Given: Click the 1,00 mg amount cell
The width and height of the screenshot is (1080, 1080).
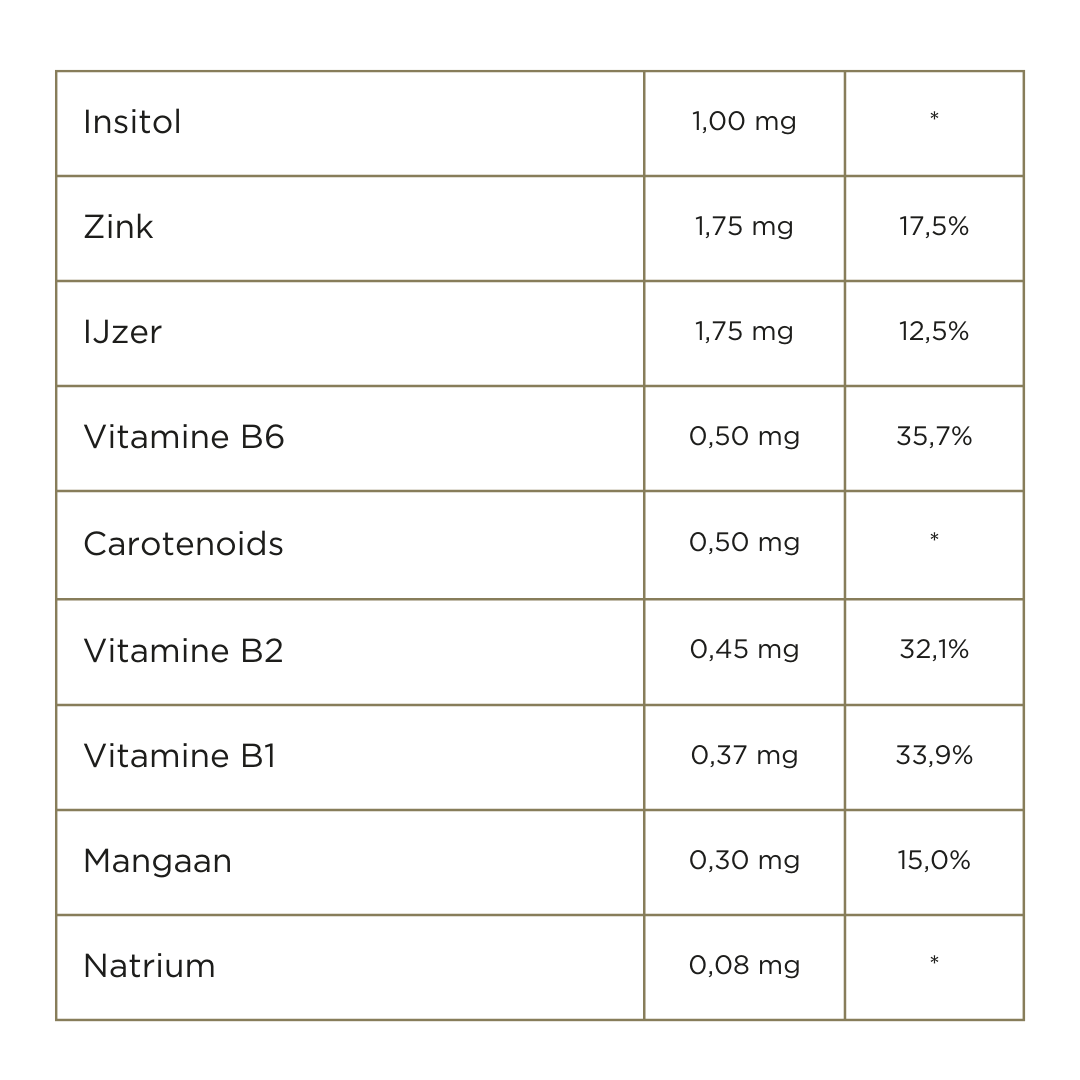Looking at the screenshot, I should (744, 122).
